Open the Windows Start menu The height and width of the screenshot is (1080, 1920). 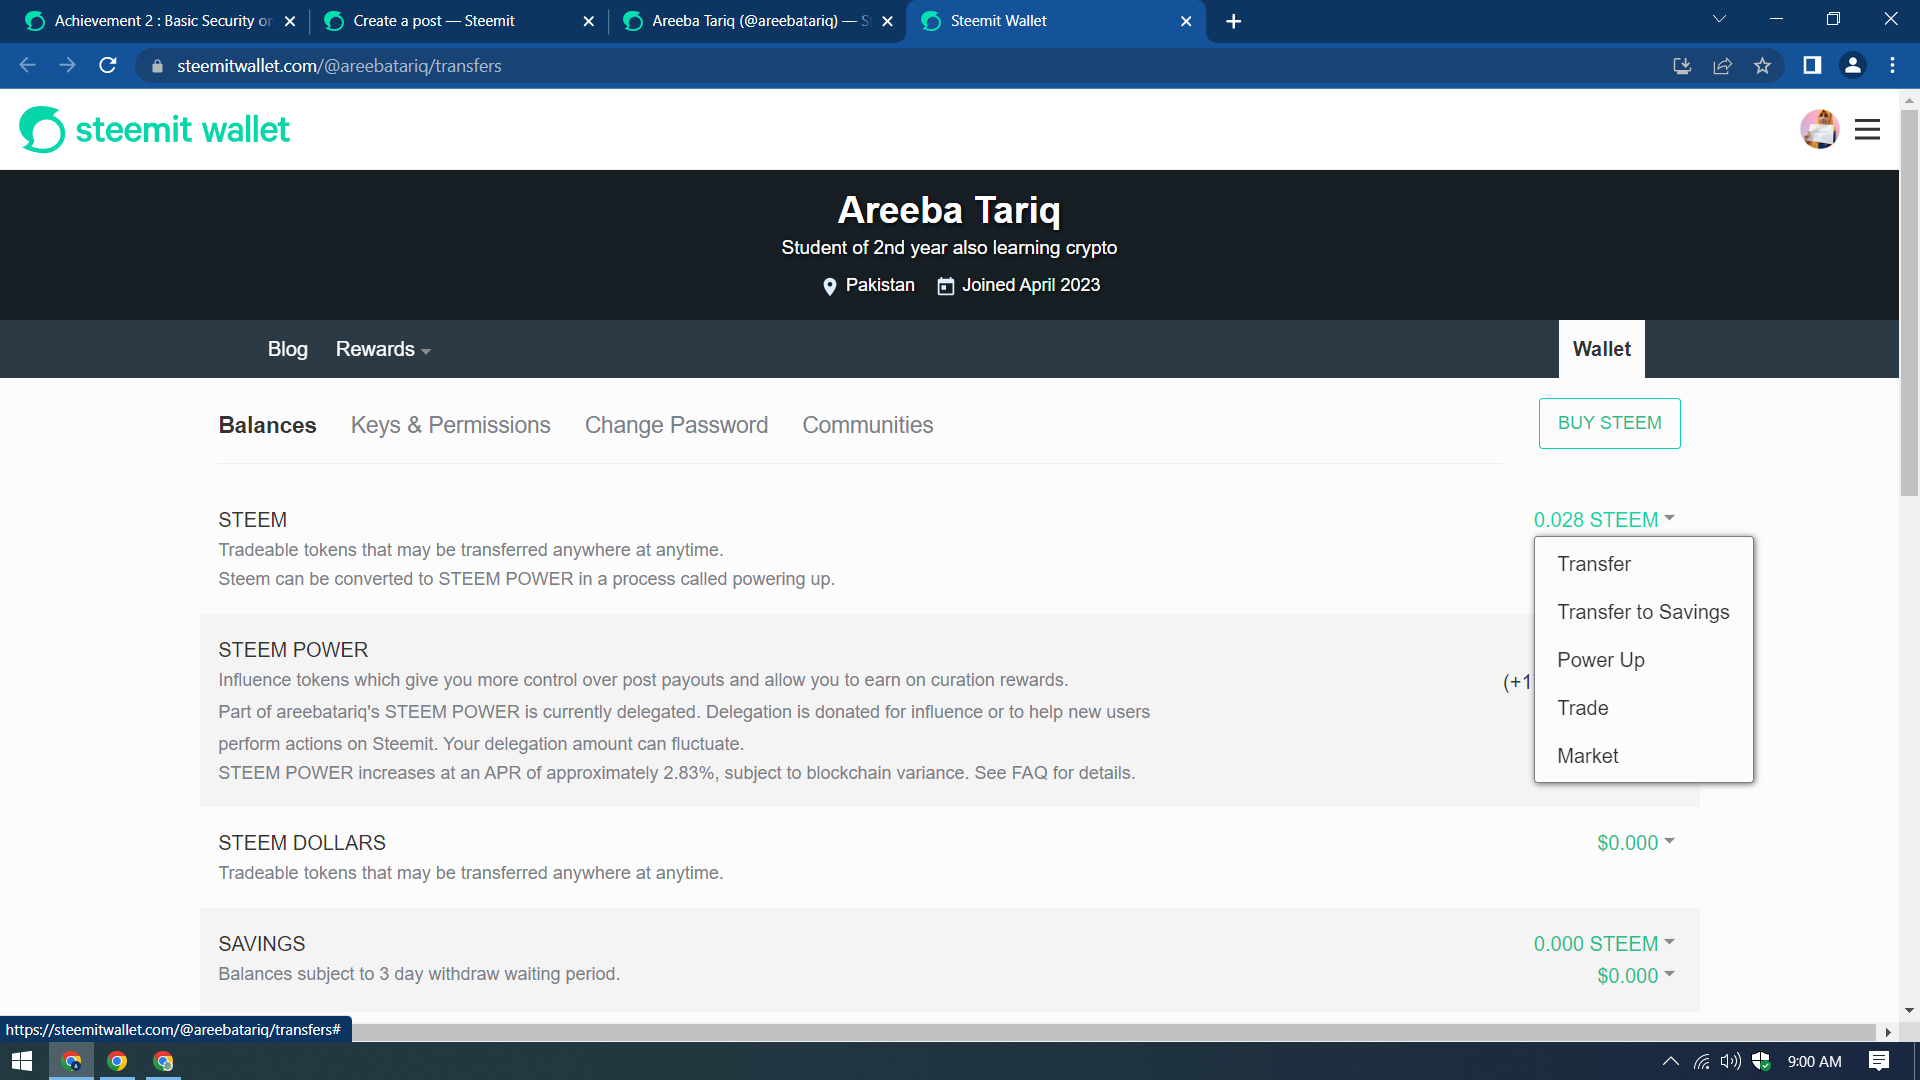coord(22,1061)
